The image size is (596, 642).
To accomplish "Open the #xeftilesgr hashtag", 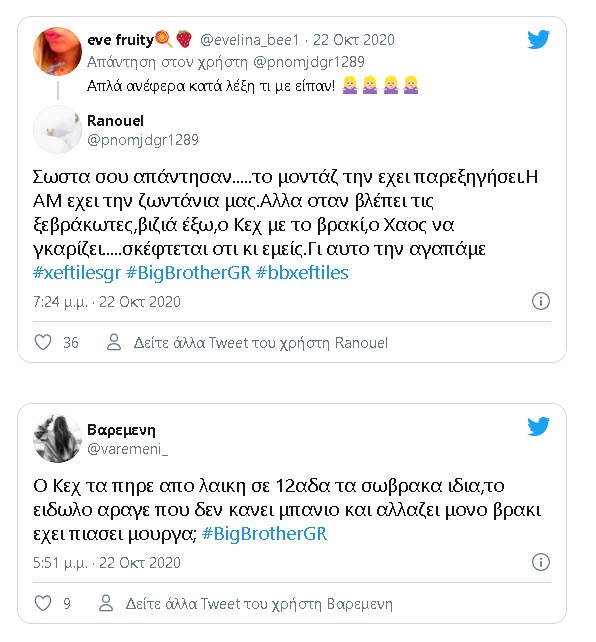I will click(77, 273).
